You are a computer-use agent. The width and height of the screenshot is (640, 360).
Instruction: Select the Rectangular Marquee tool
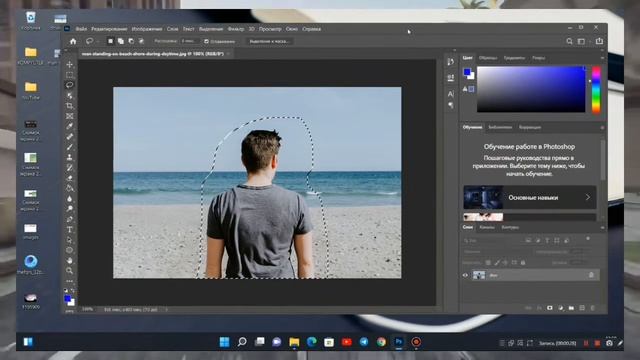coord(70,75)
